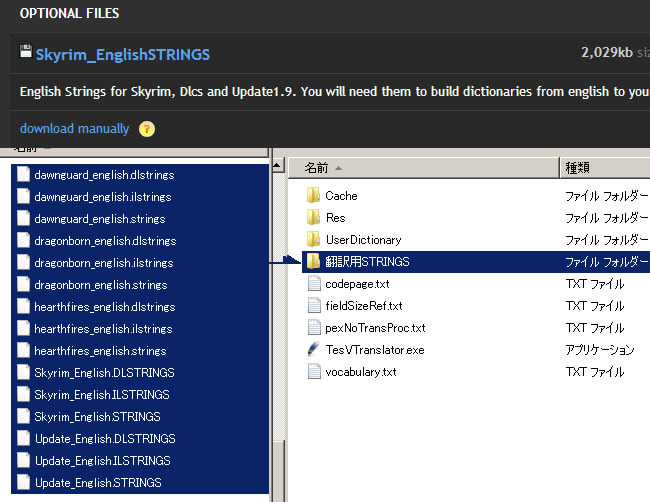Select the vocabulary.txt file name
Viewport: 650px width, 502px height.
361,372
